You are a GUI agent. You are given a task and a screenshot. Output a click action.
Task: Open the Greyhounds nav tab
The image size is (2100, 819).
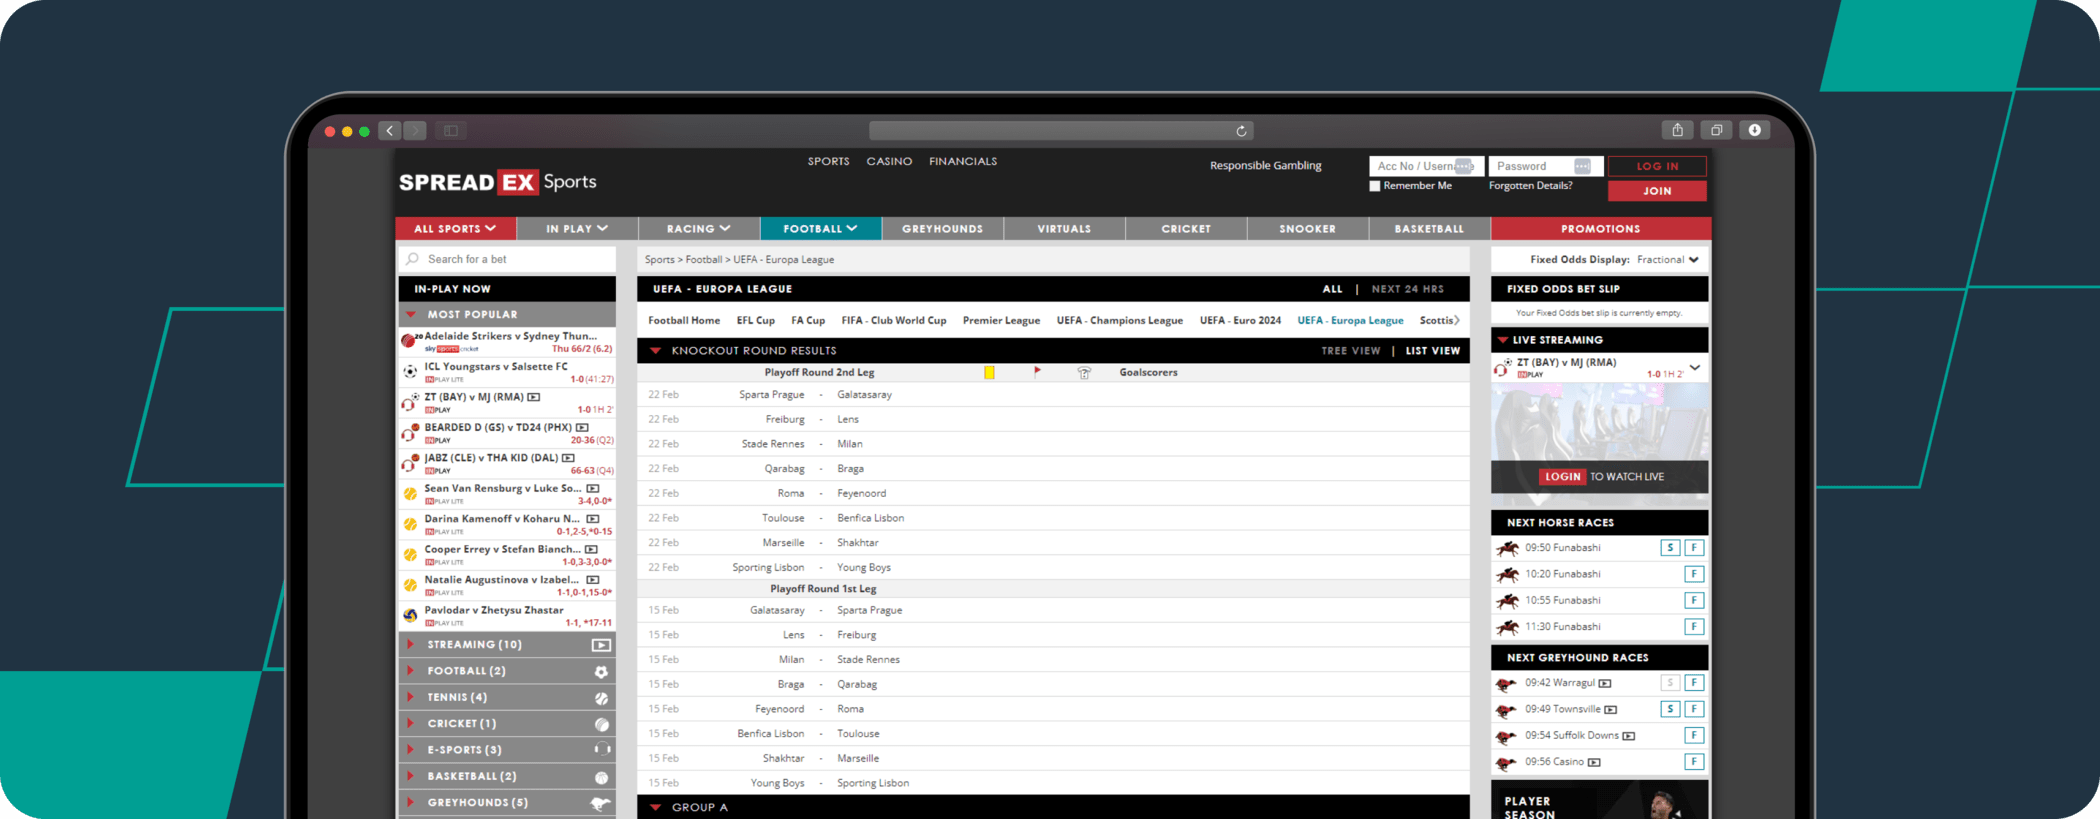click(x=942, y=229)
